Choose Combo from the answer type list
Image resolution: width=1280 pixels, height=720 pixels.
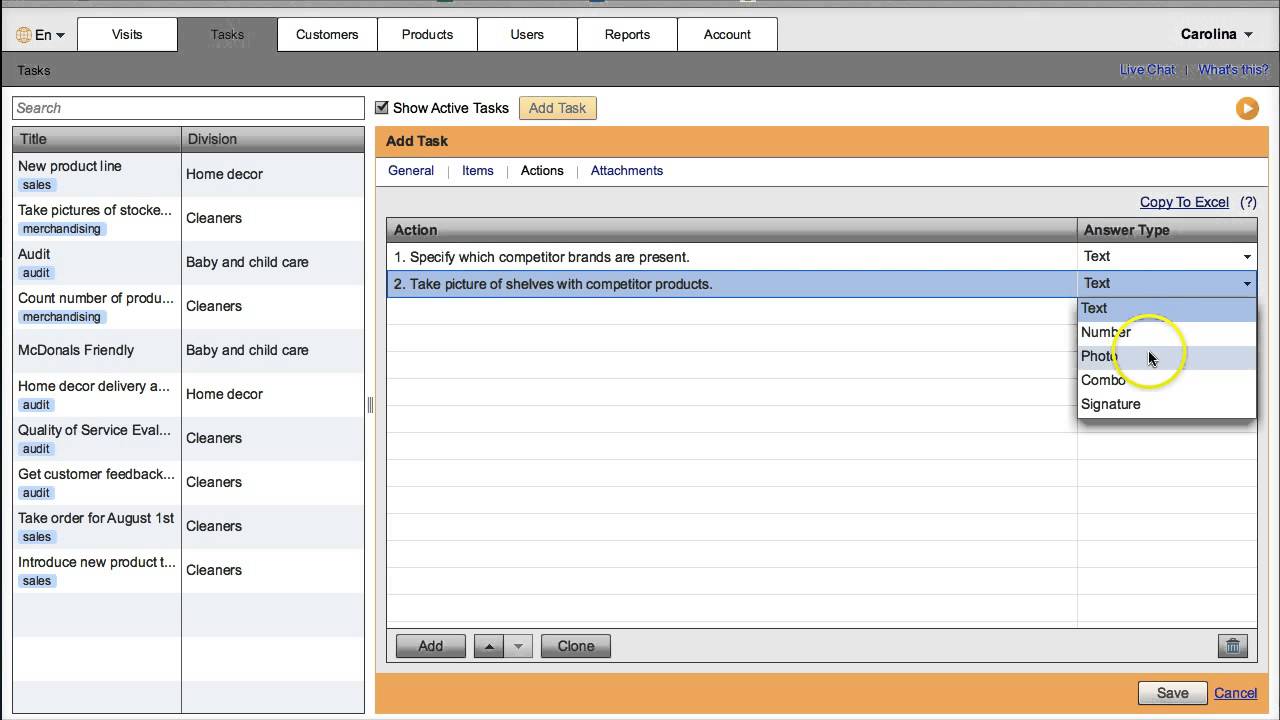click(1166, 380)
